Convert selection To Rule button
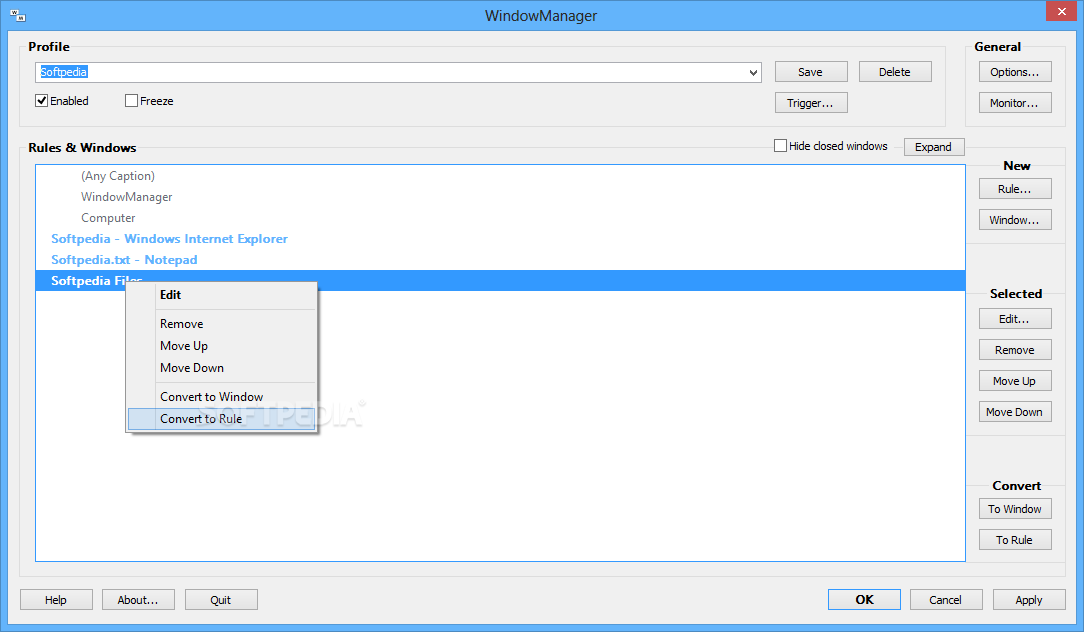The image size is (1084, 632). (x=1015, y=540)
